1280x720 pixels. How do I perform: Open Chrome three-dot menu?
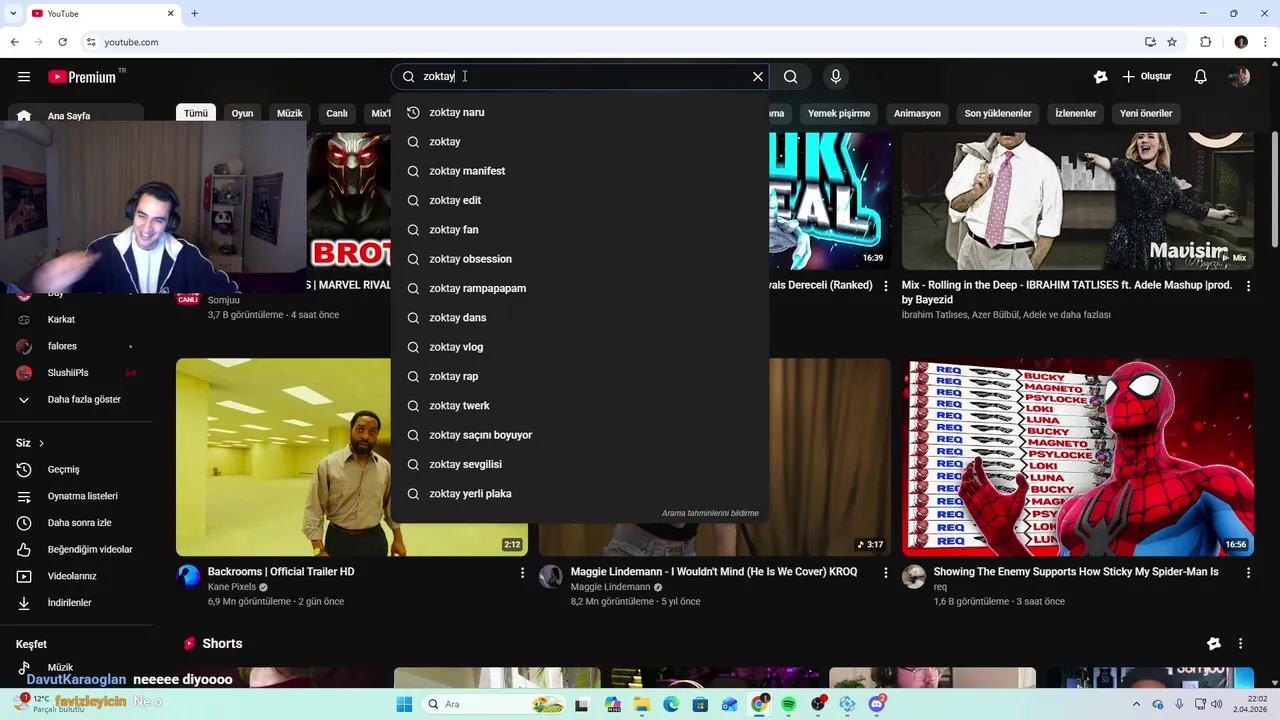(x=1265, y=42)
